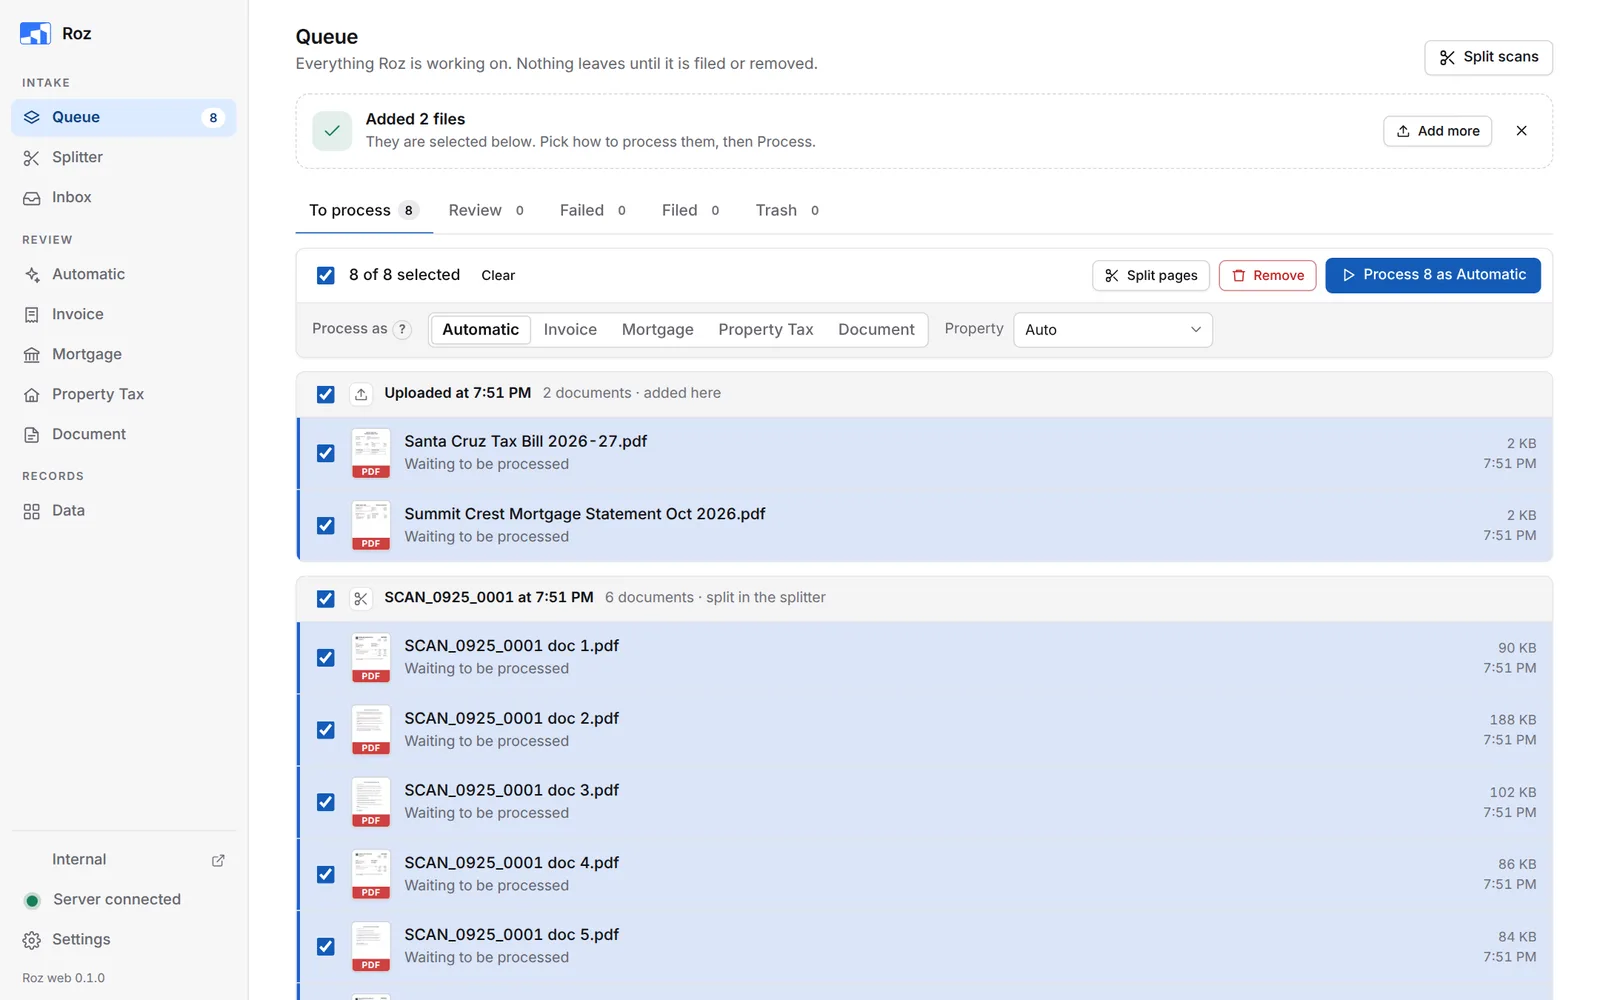
Task: Open the Data records page
Action: click(x=123, y=510)
